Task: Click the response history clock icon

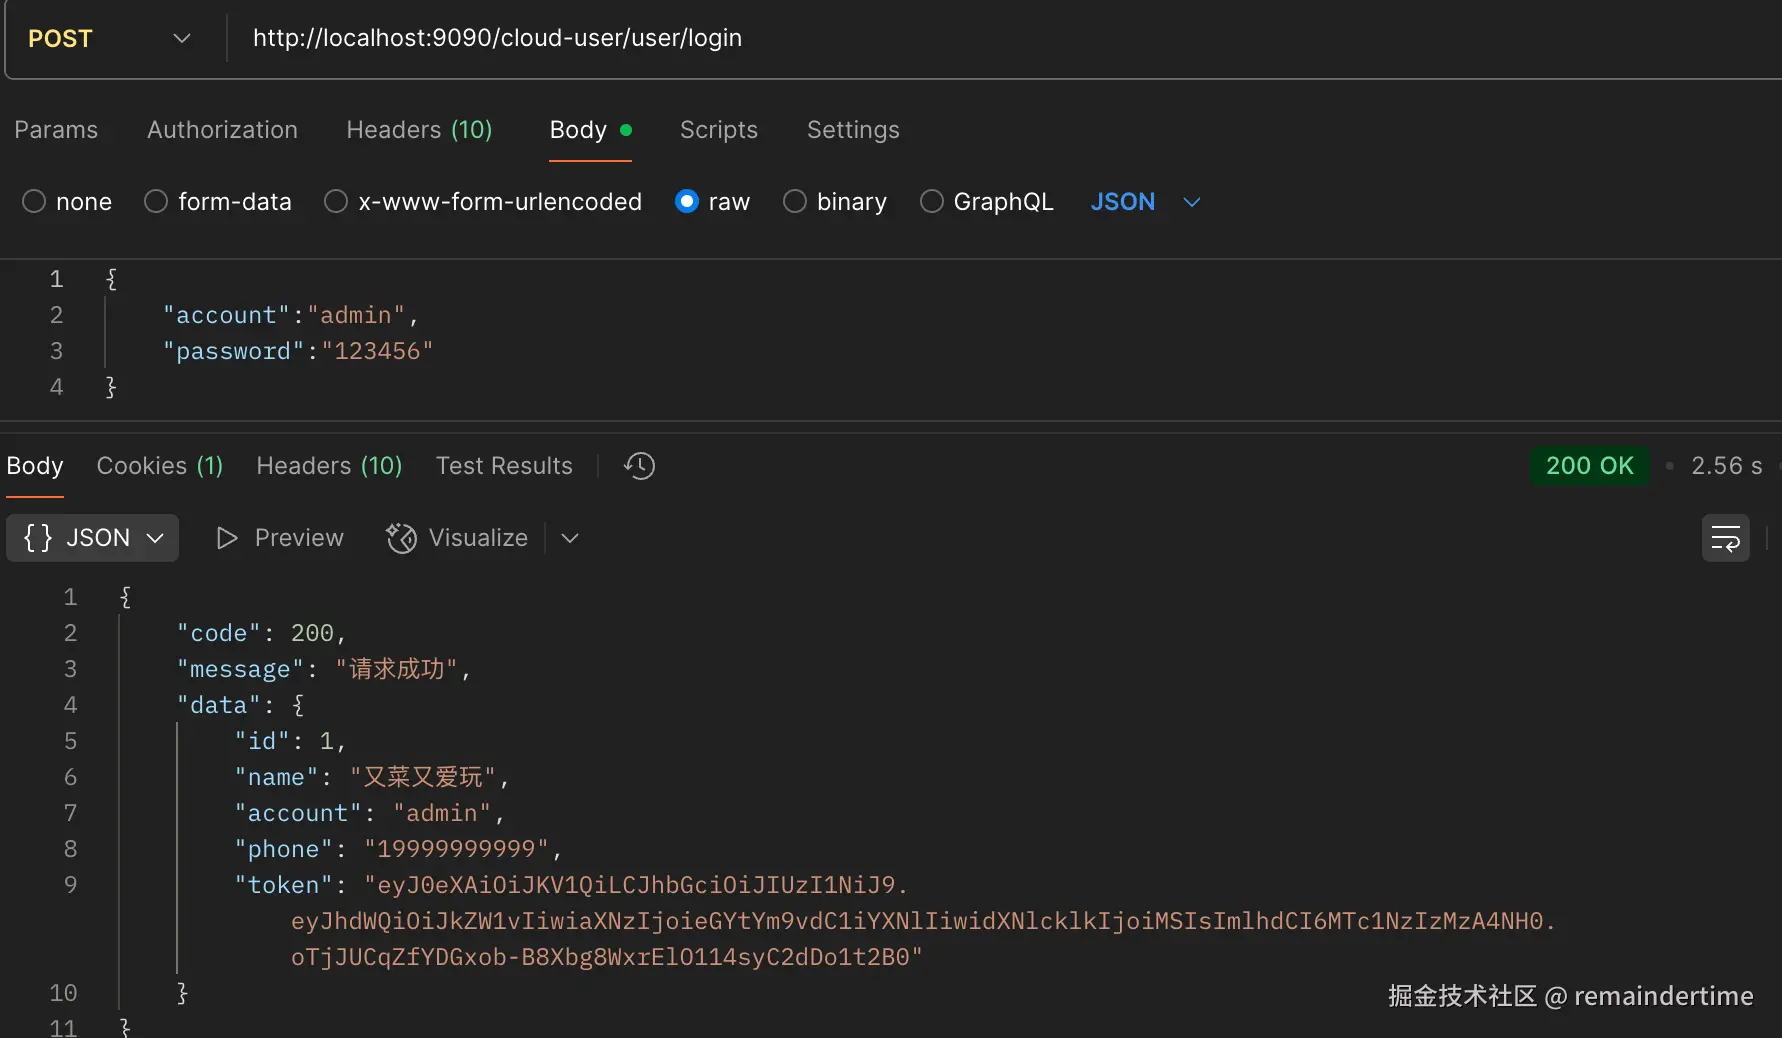Action: pyautogui.click(x=639, y=466)
